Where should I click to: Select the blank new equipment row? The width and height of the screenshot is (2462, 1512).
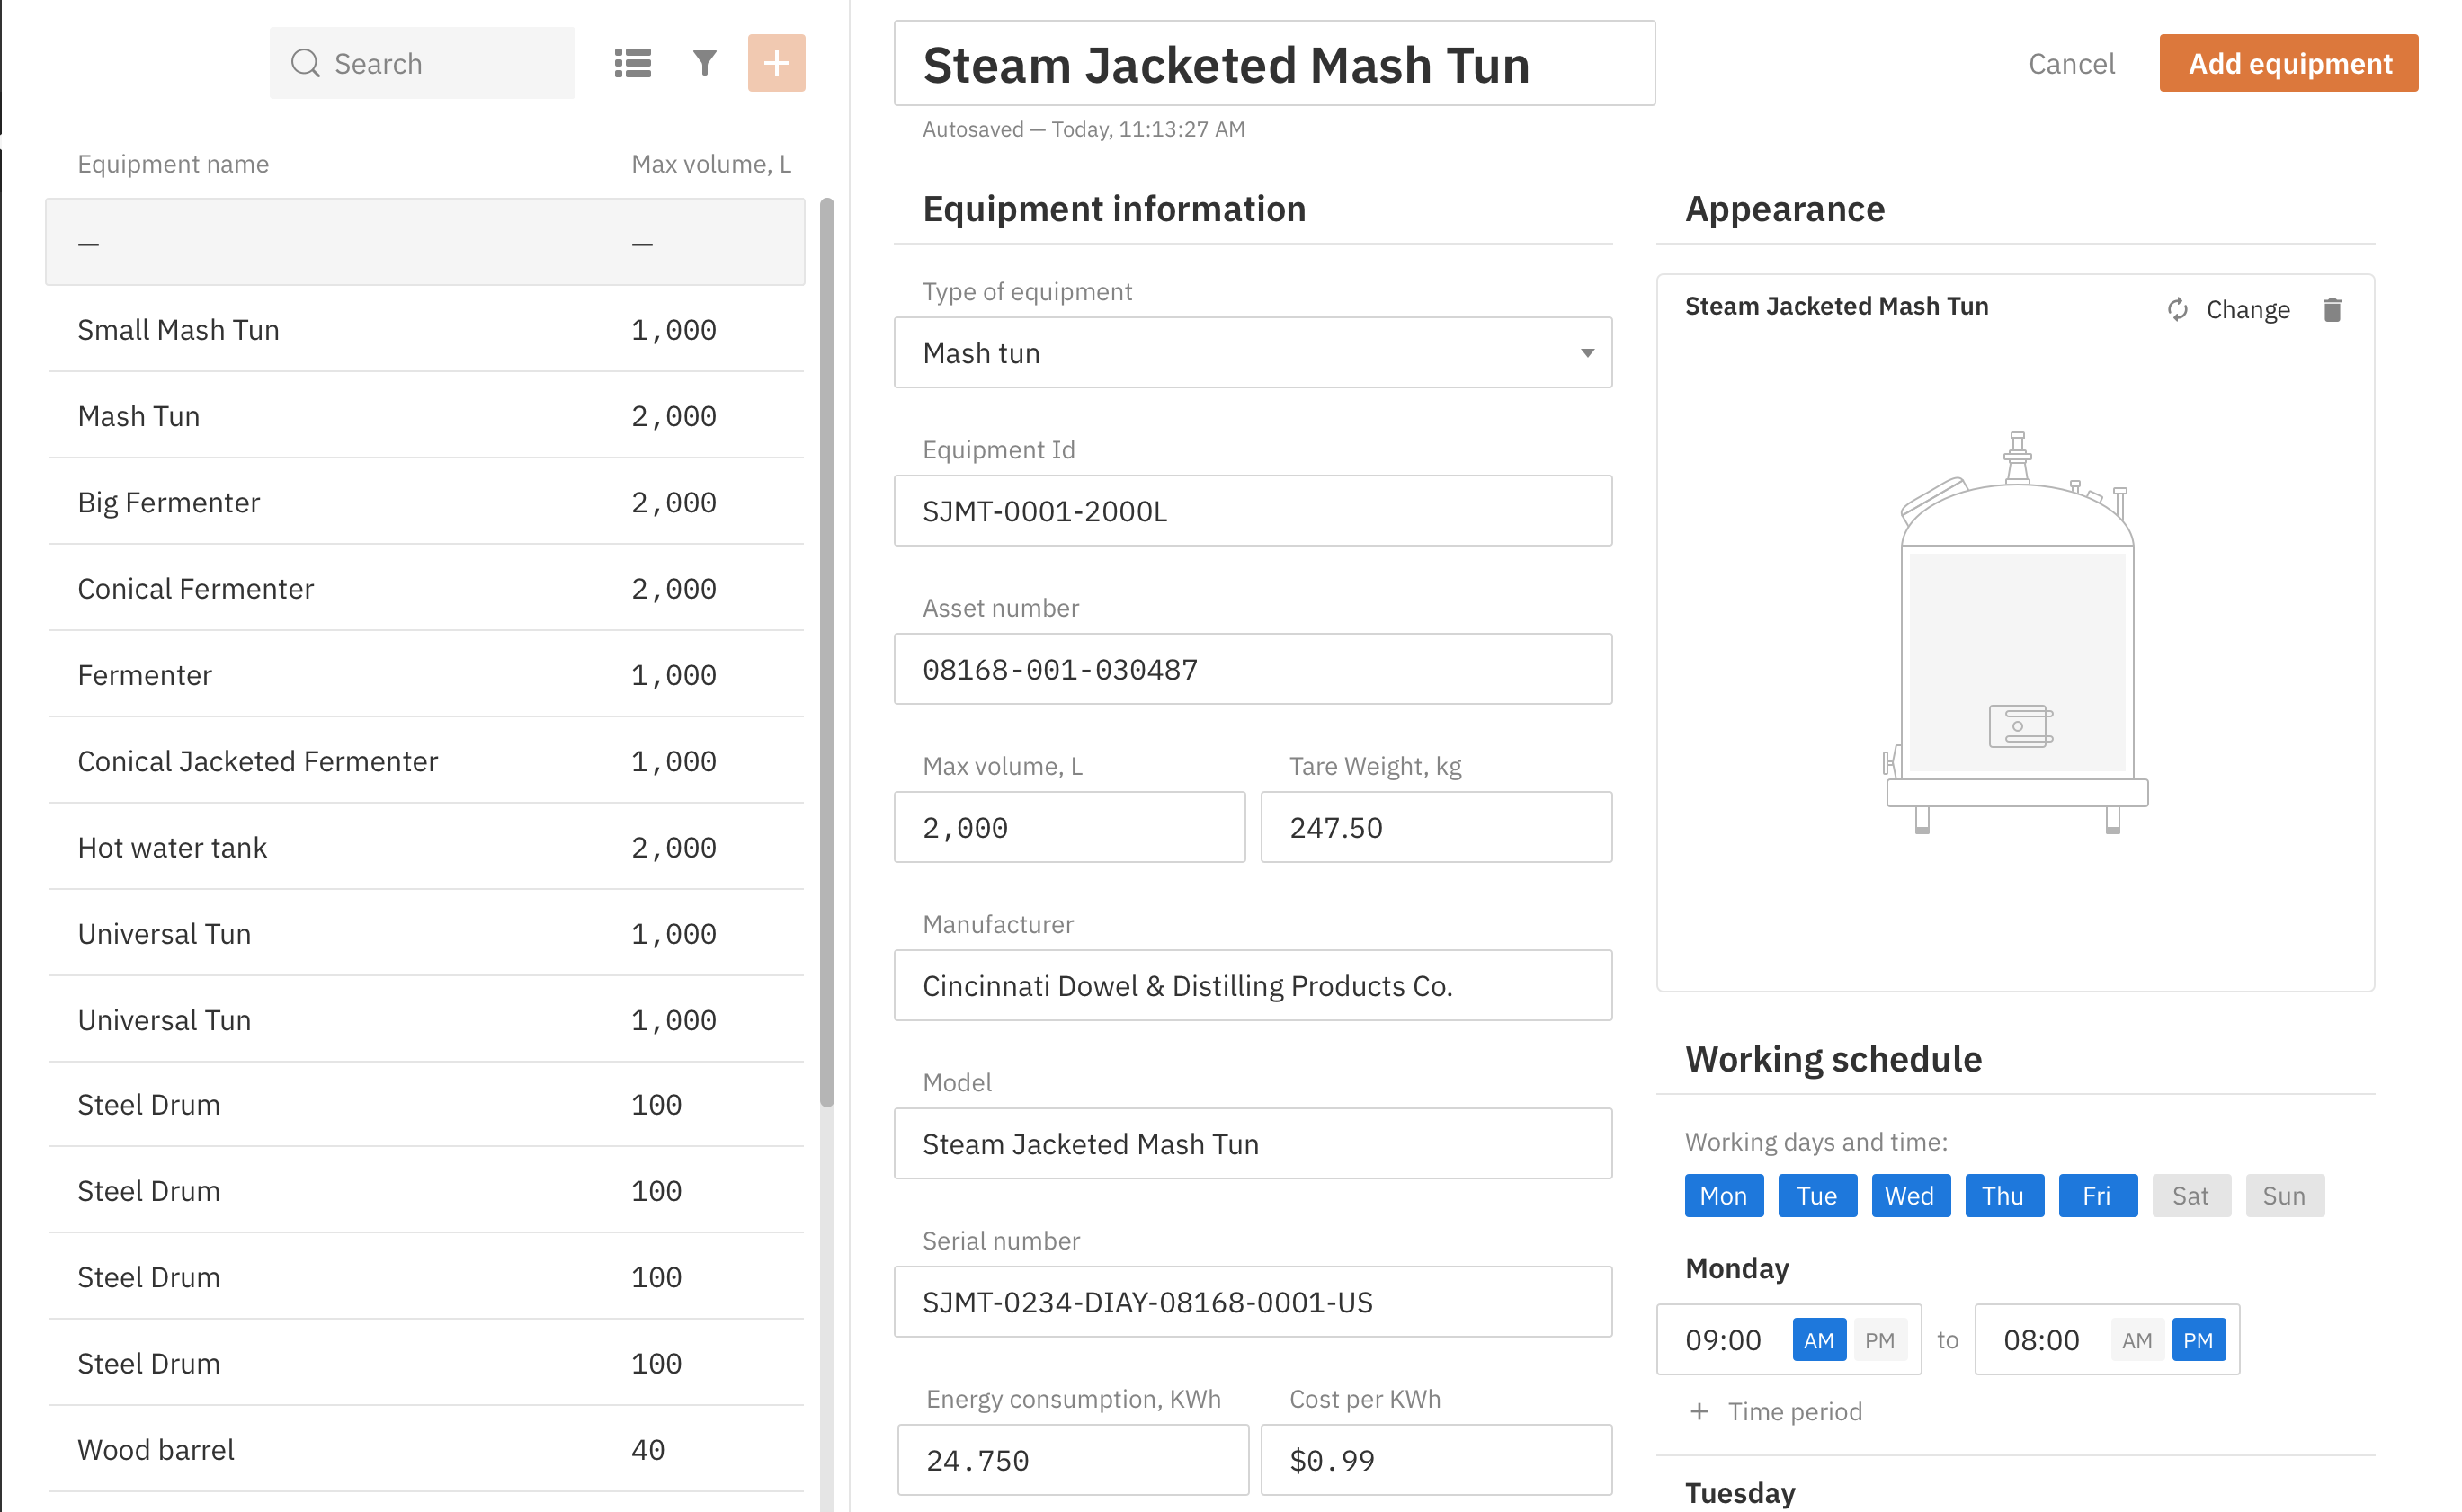tap(426, 242)
